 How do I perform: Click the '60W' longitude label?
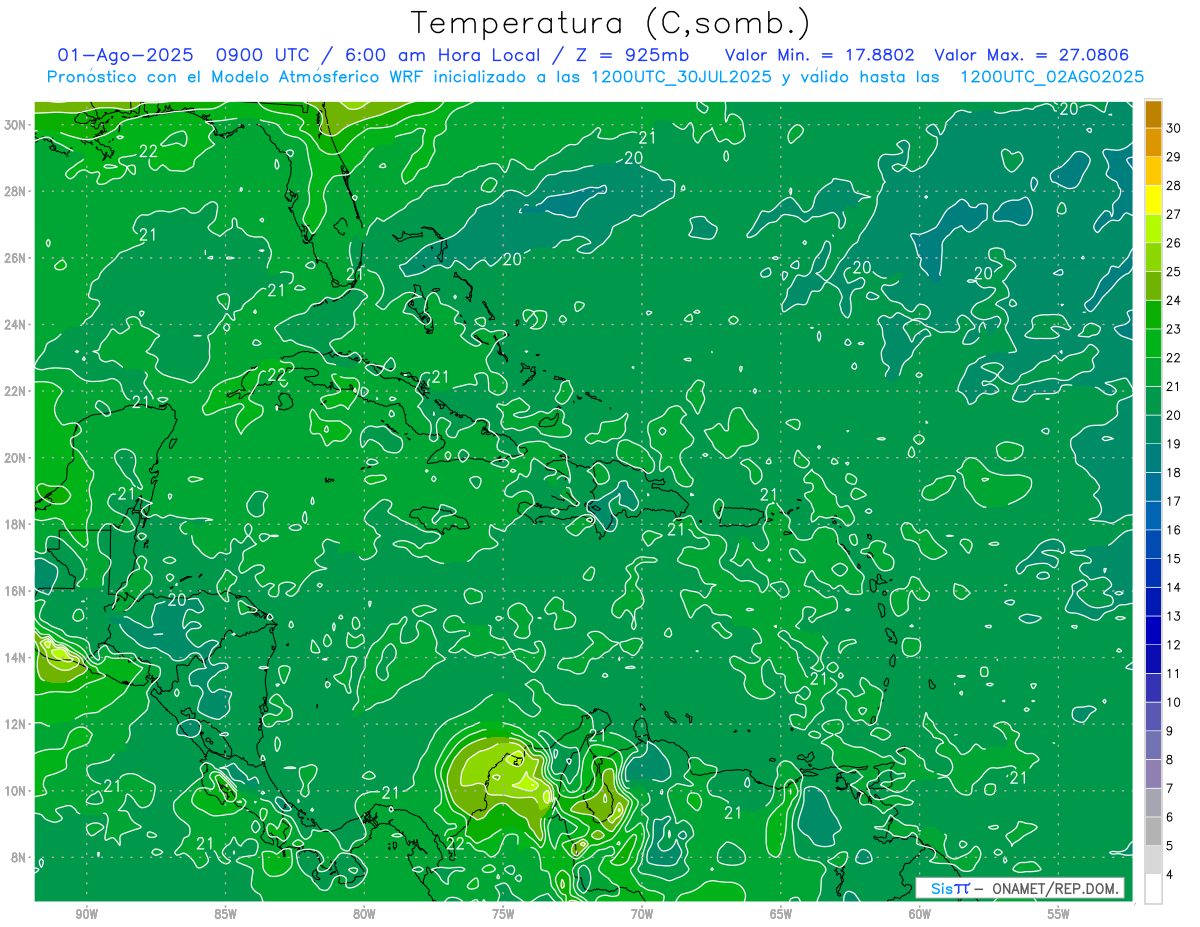click(920, 914)
